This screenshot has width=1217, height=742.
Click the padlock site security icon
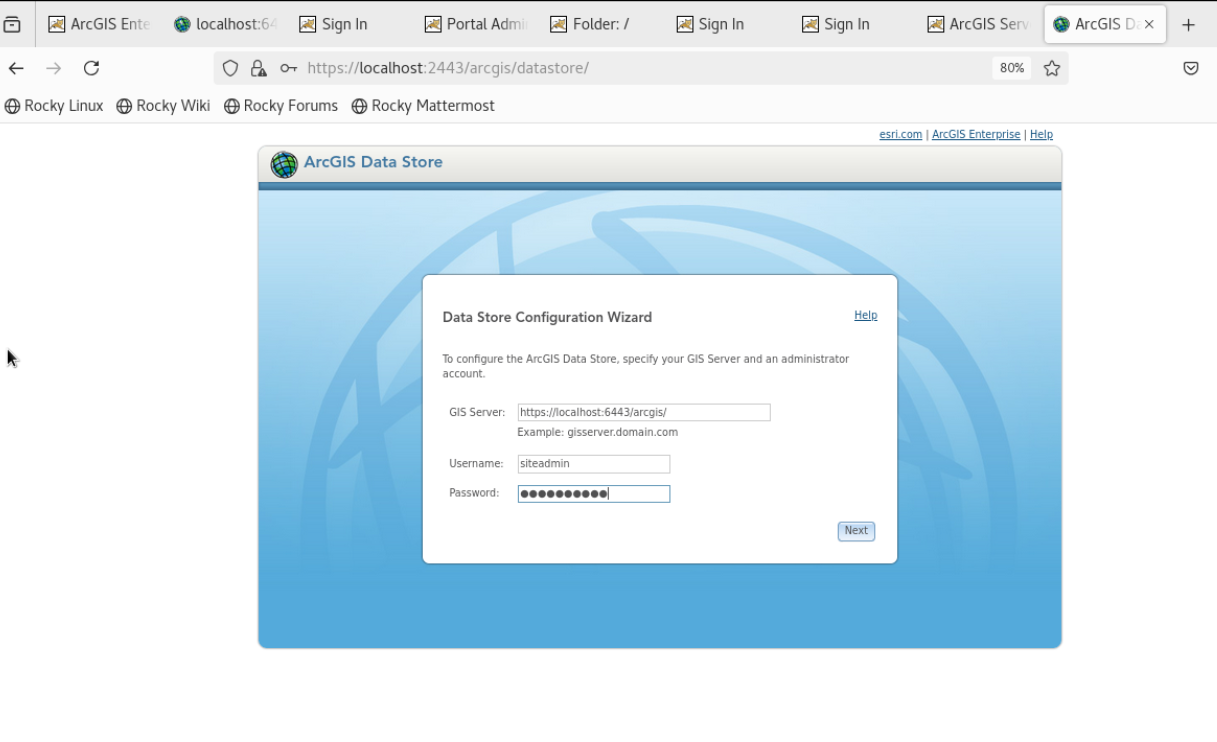259,68
